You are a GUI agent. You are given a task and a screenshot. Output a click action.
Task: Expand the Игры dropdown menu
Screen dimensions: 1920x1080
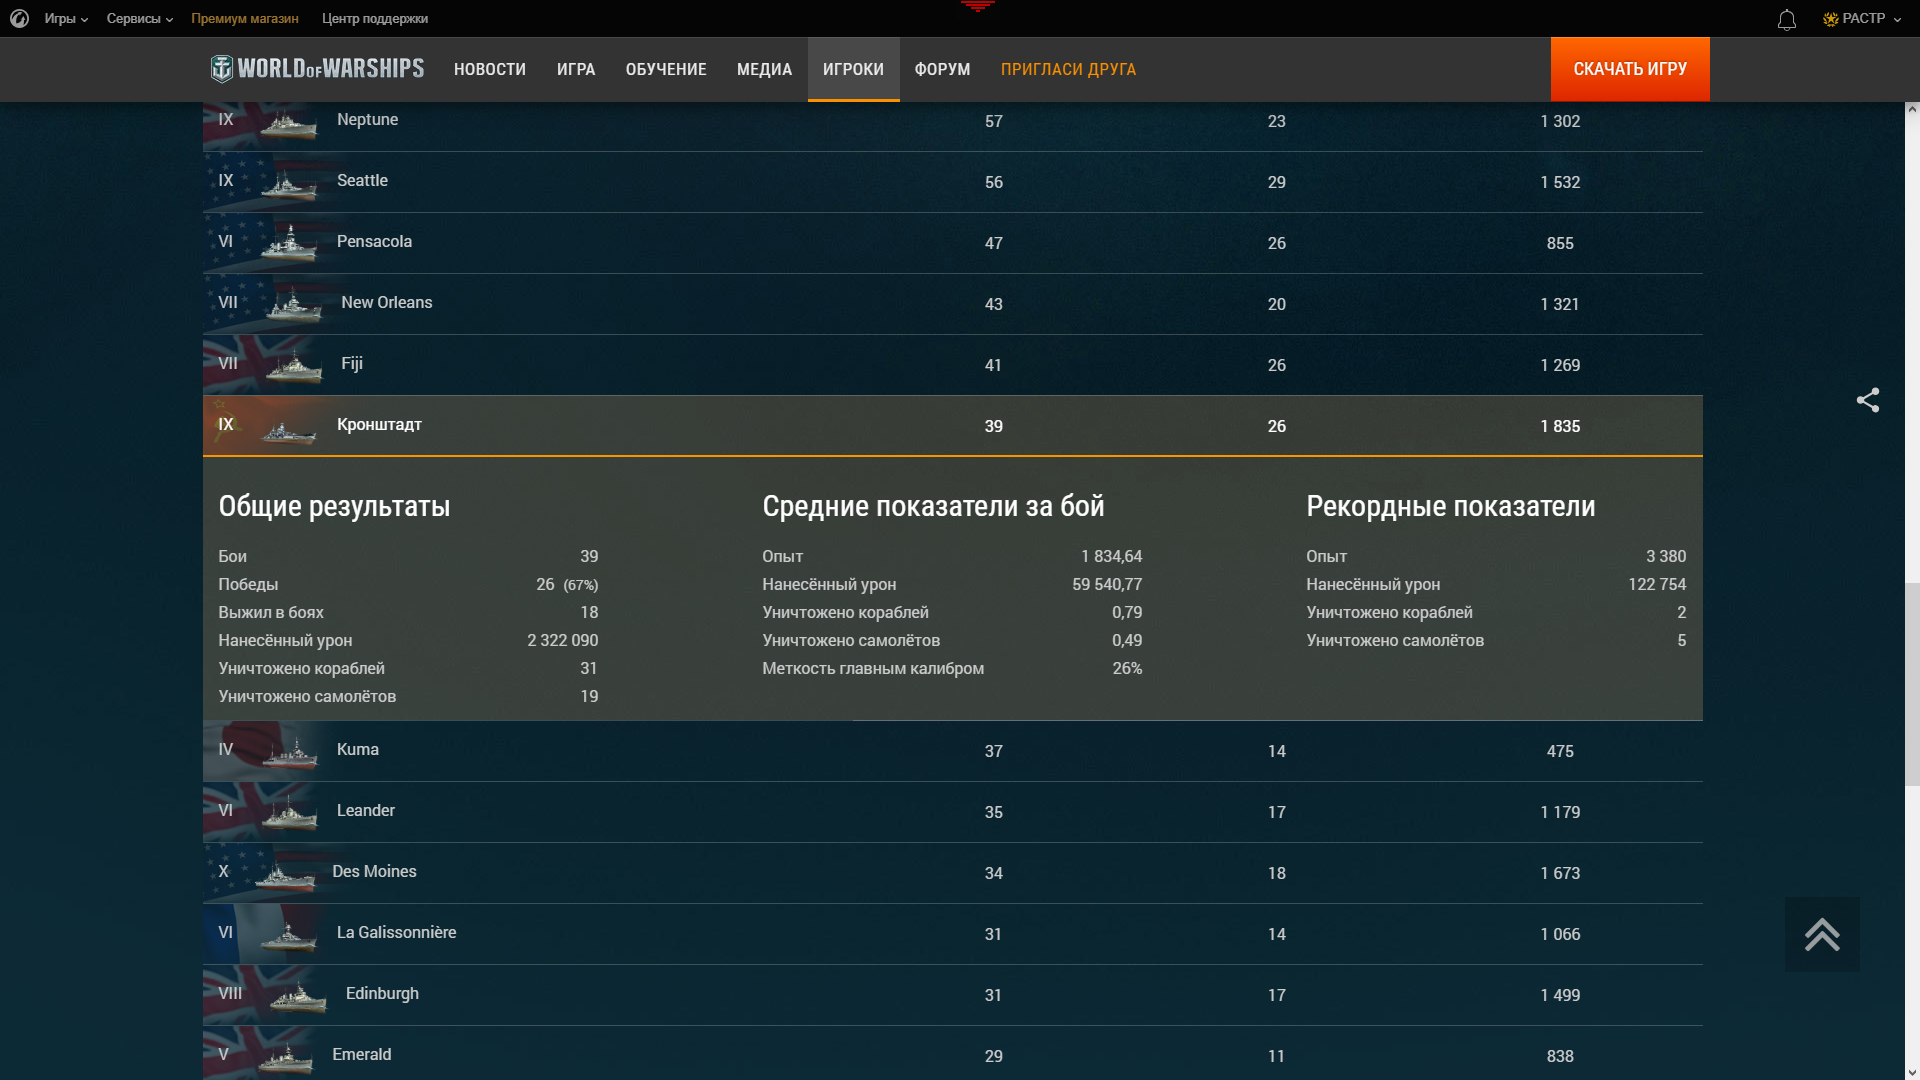tap(66, 19)
